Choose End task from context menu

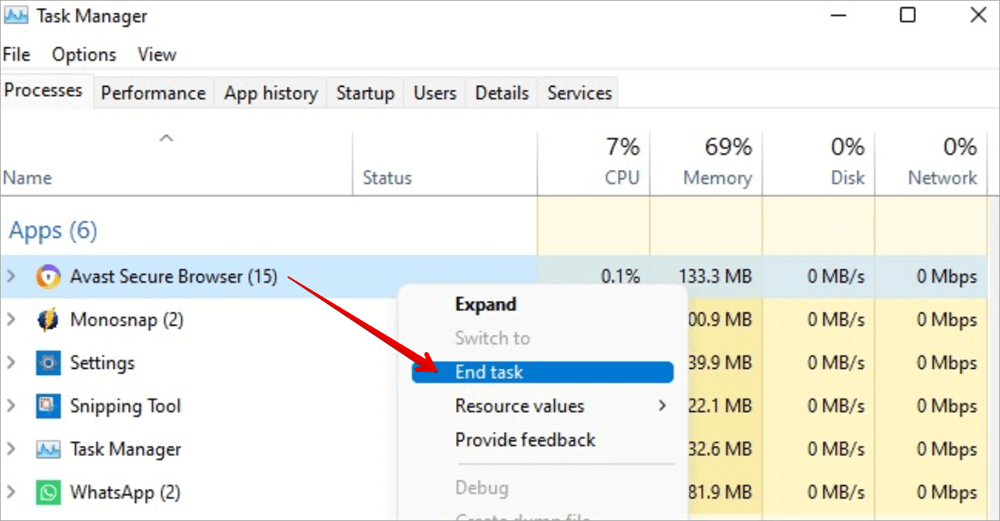tap(489, 372)
